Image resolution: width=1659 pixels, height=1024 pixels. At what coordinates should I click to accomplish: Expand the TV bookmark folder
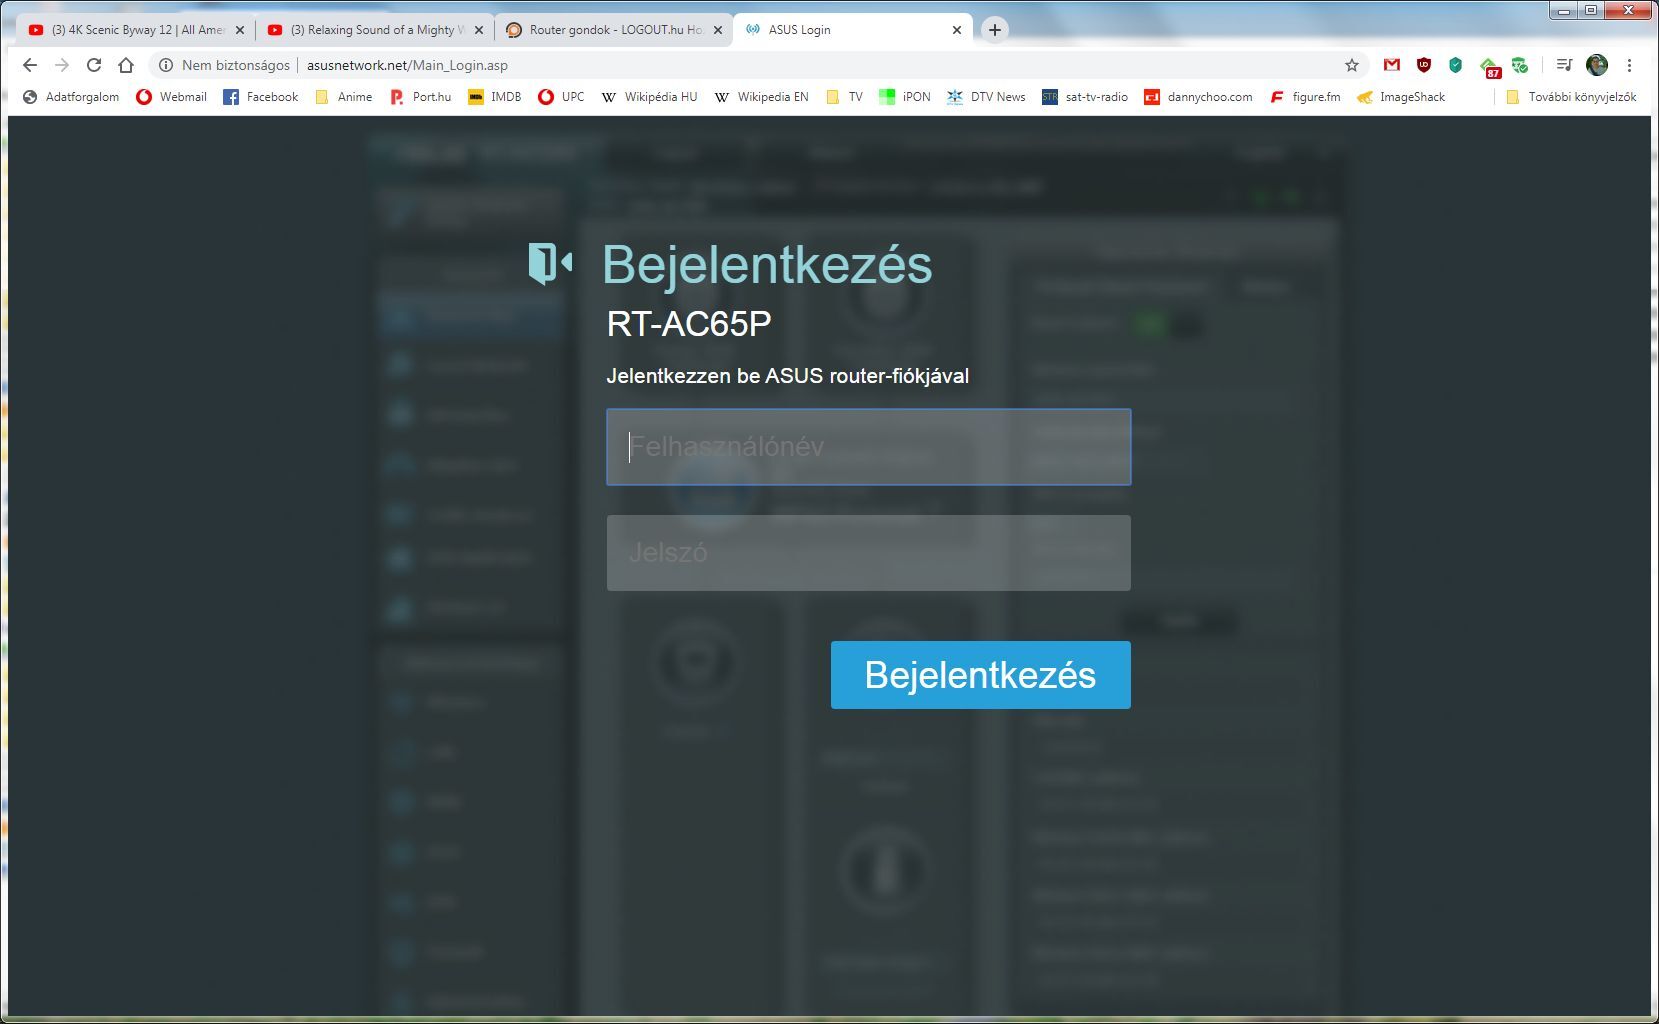pyautogui.click(x=844, y=97)
